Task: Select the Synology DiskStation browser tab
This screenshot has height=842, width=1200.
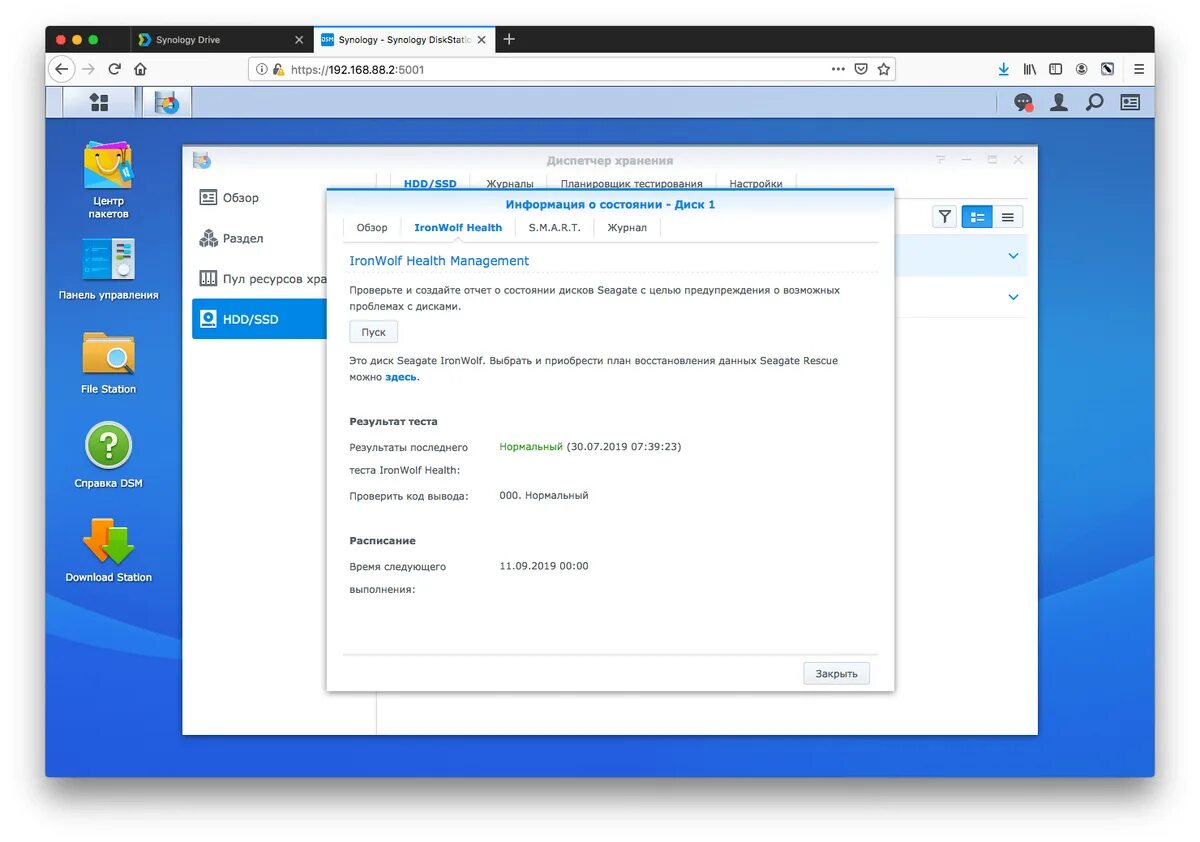Action: click(404, 40)
